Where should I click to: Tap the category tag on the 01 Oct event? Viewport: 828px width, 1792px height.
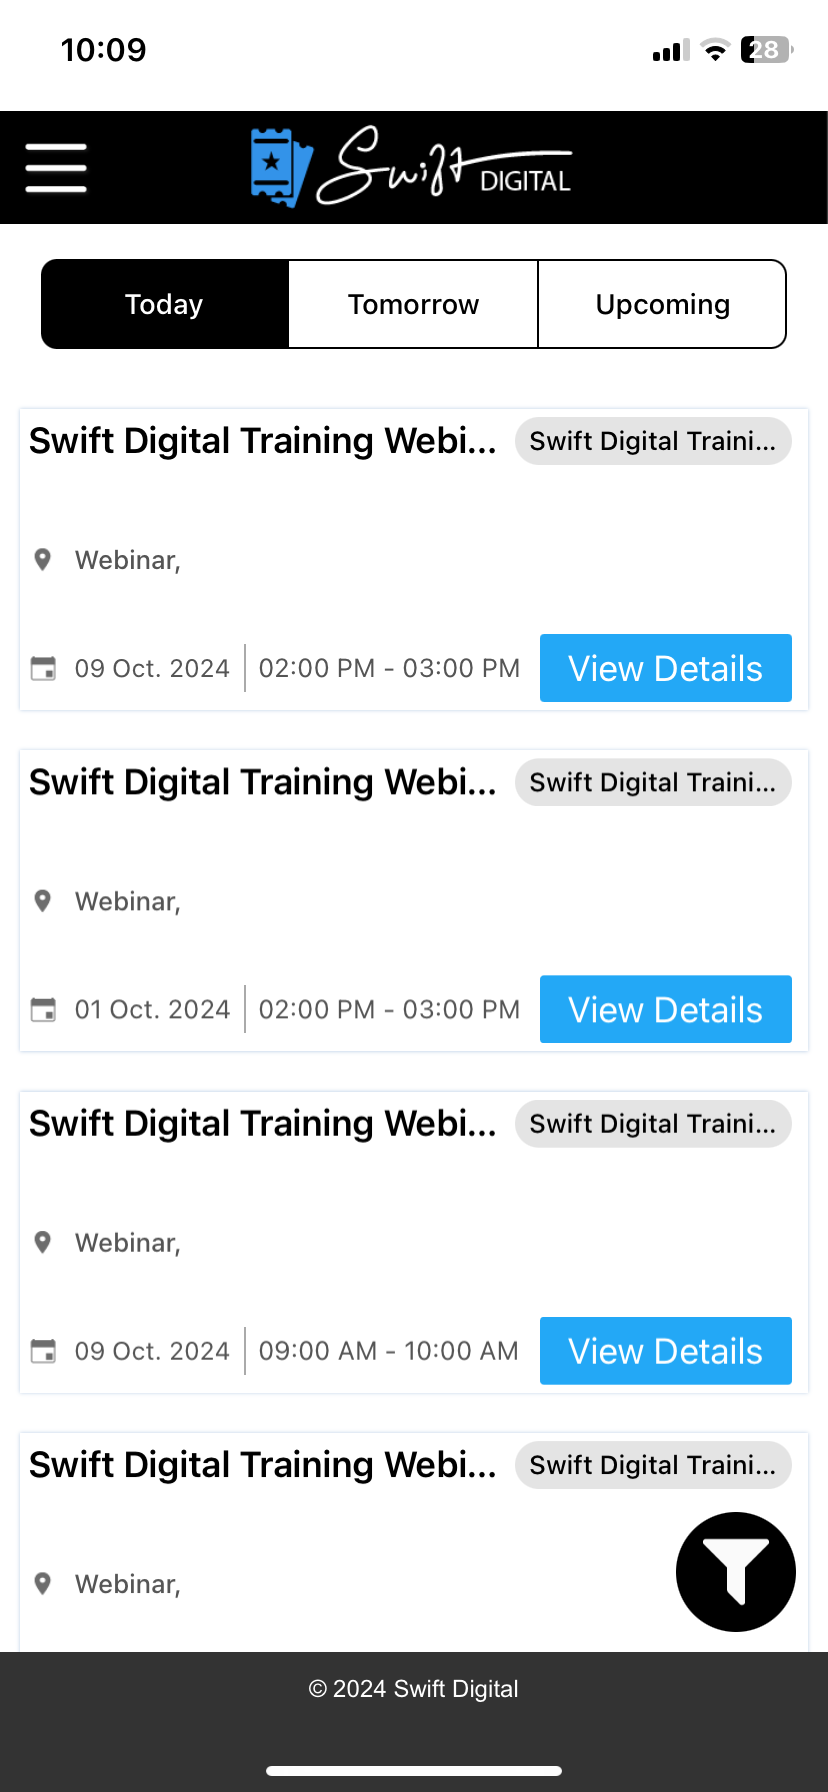click(653, 782)
